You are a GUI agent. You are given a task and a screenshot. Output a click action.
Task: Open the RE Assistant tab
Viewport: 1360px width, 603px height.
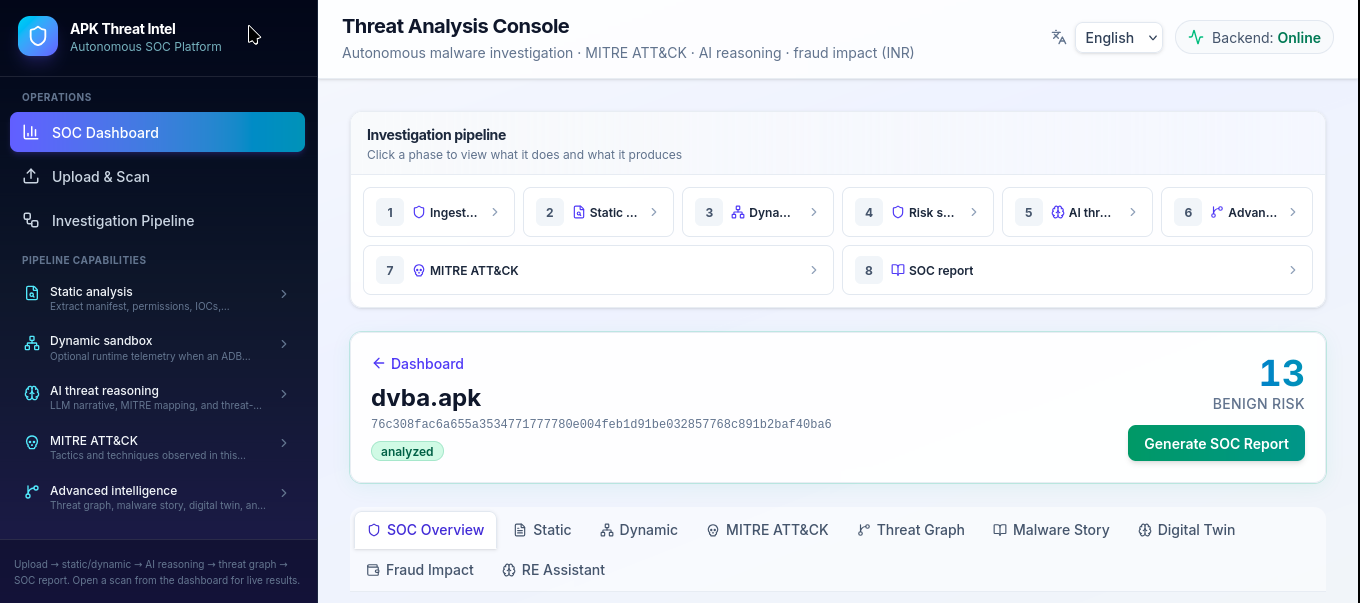(554, 570)
